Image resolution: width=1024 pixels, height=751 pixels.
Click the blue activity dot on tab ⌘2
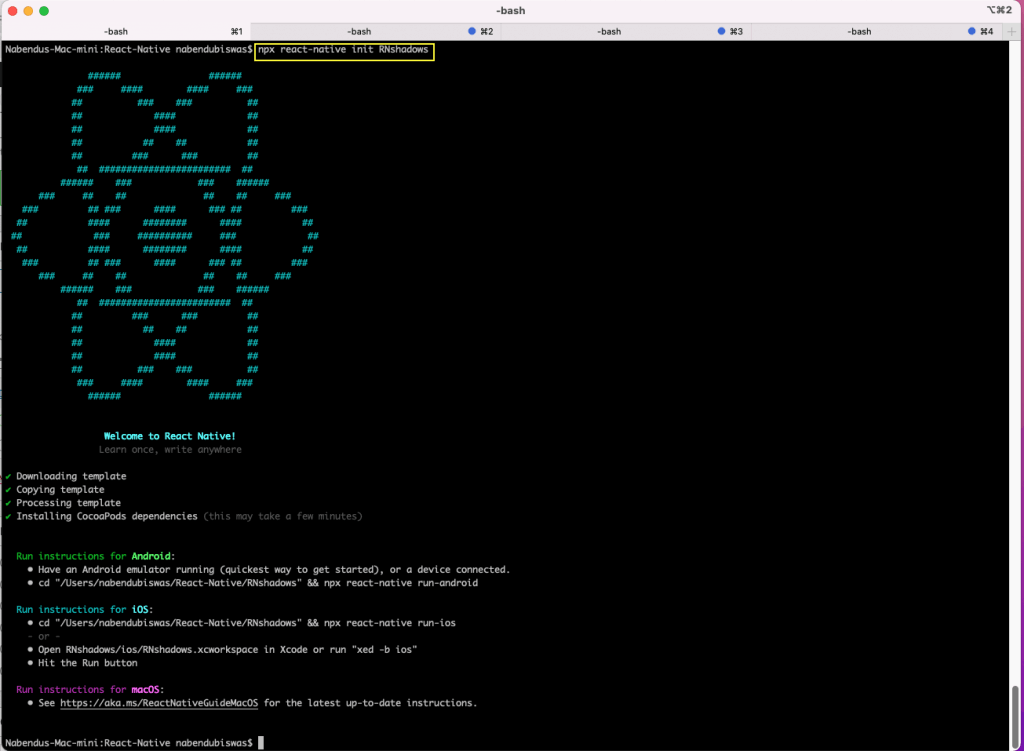point(472,32)
